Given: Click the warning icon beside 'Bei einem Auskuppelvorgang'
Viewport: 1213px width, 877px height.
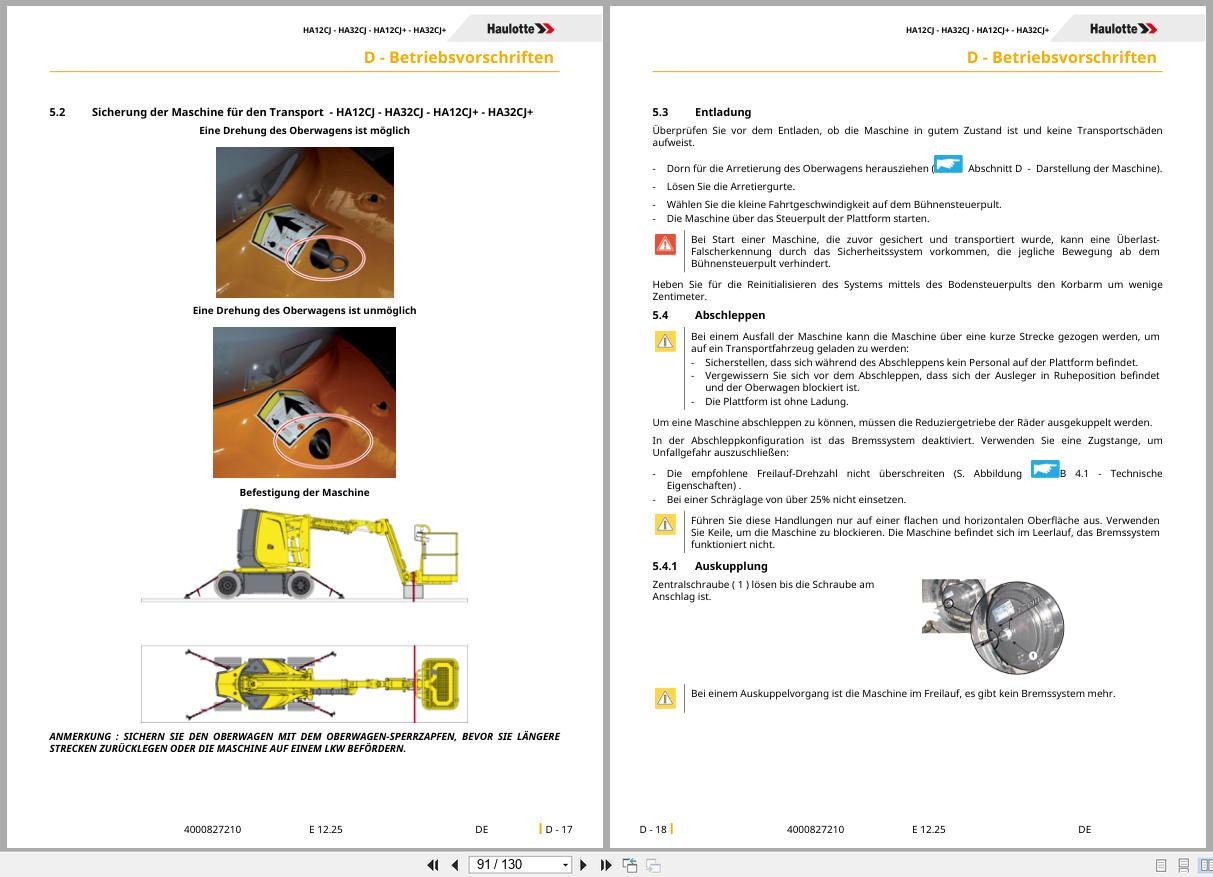Looking at the screenshot, I should 665,698.
